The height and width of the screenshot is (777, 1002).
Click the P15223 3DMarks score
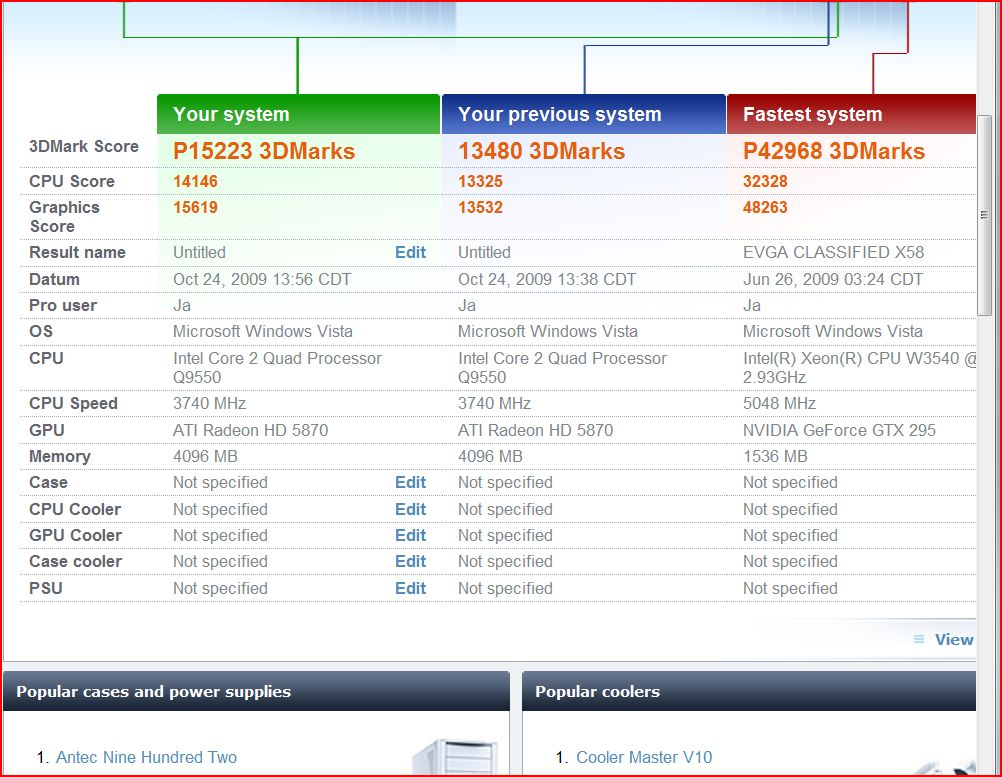coord(264,151)
